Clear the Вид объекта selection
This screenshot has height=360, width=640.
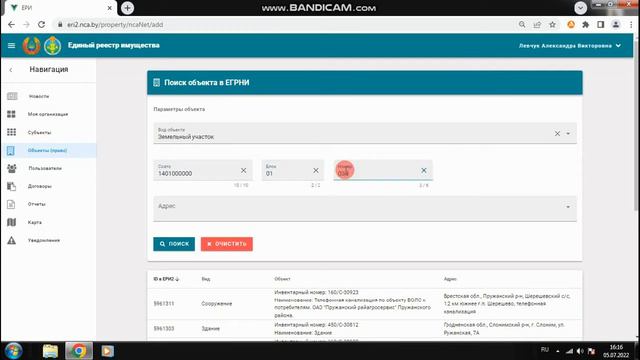point(557,133)
